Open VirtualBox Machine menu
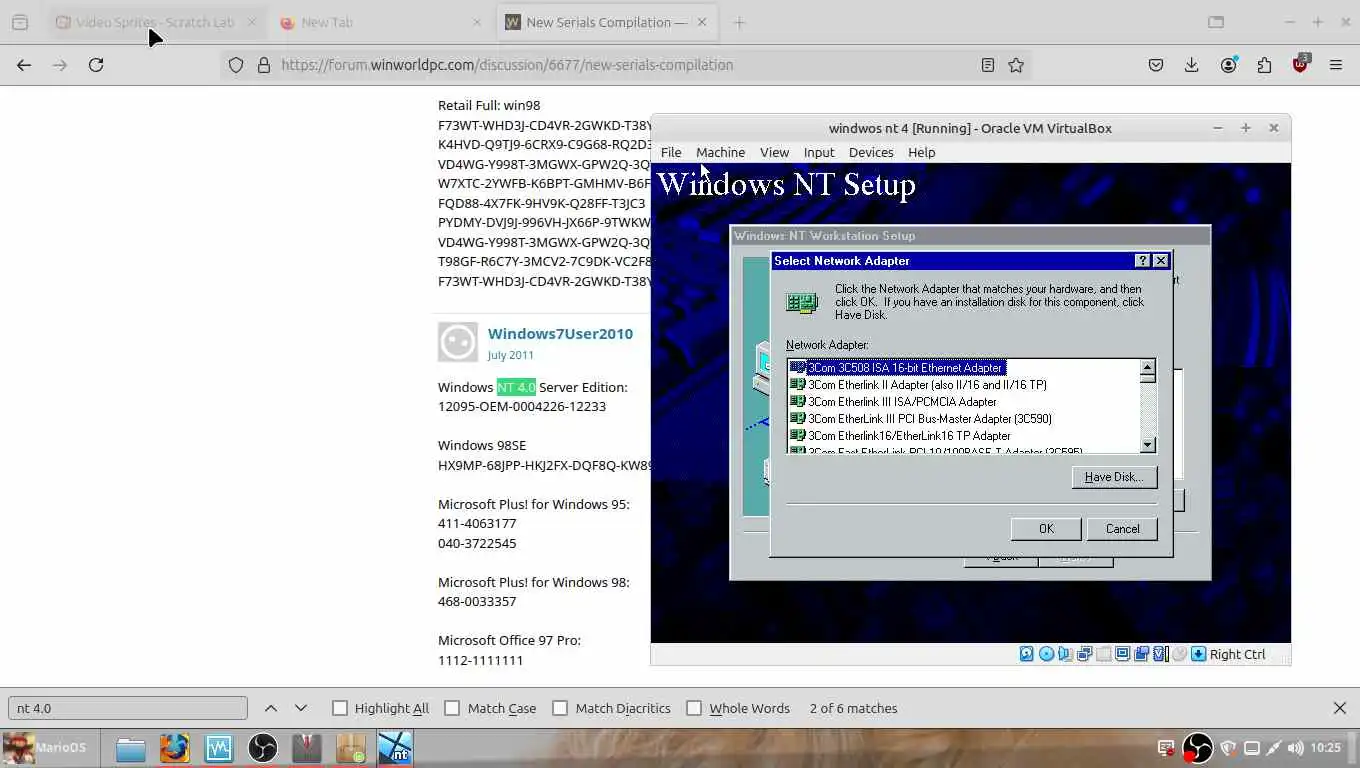Screen dimensions: 1360x768 720,152
